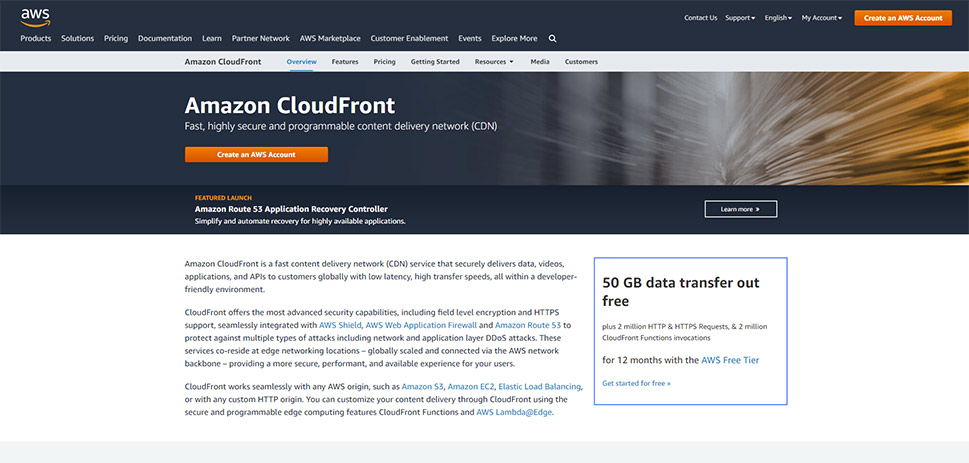Open the AWS Lambda@Edge link
The width and height of the screenshot is (969, 463).
click(x=514, y=412)
